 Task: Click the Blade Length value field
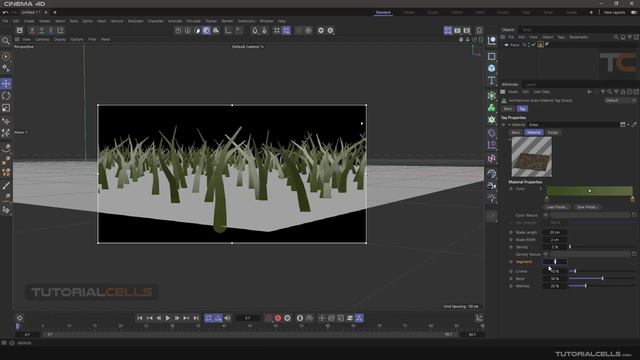point(555,232)
